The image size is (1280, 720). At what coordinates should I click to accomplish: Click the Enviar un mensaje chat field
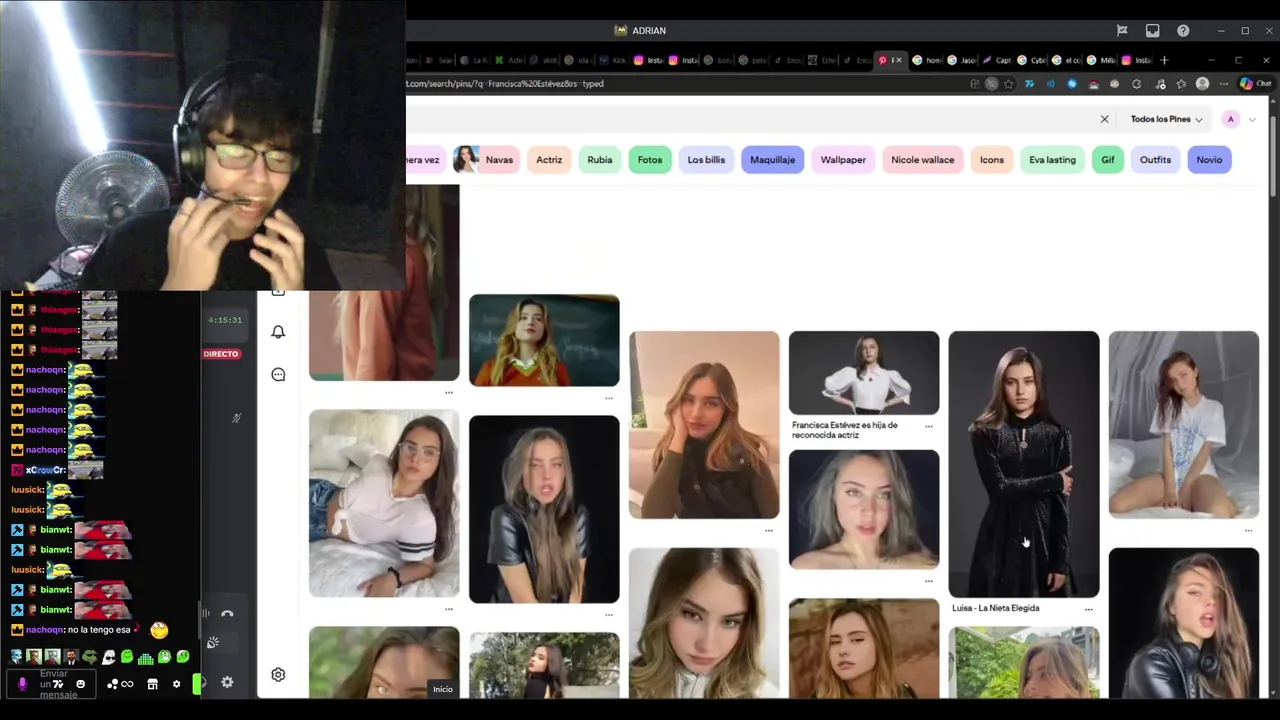pos(50,684)
